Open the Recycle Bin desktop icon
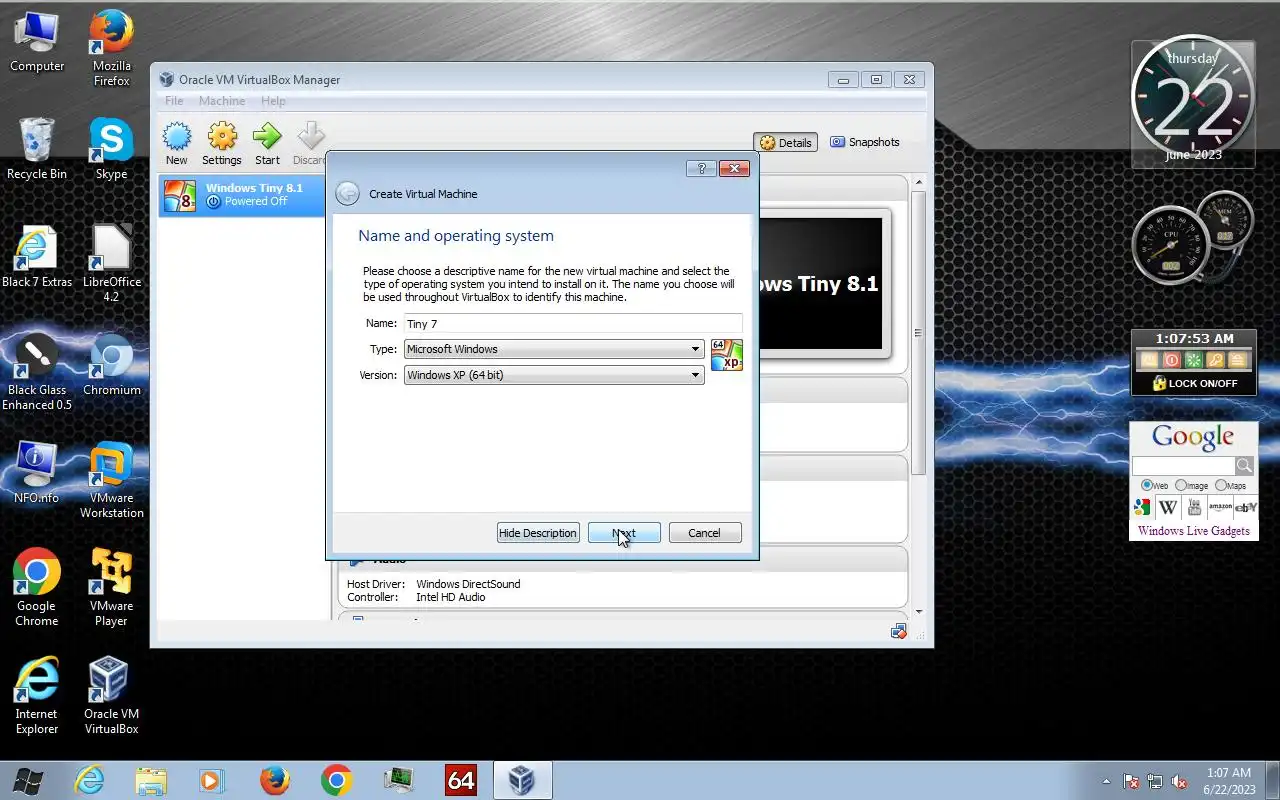The width and height of the screenshot is (1280, 800). pyautogui.click(x=37, y=150)
